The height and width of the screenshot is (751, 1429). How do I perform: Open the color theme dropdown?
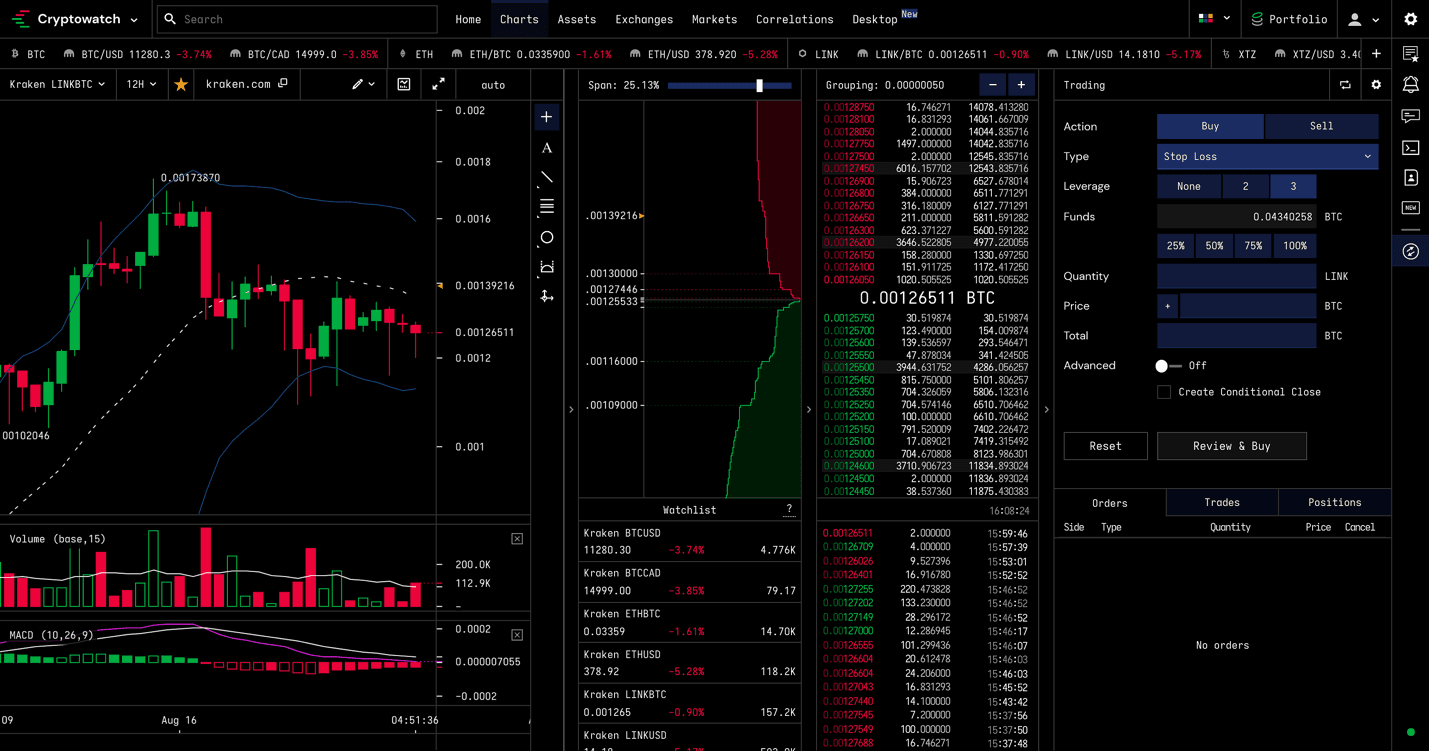pos(1214,19)
